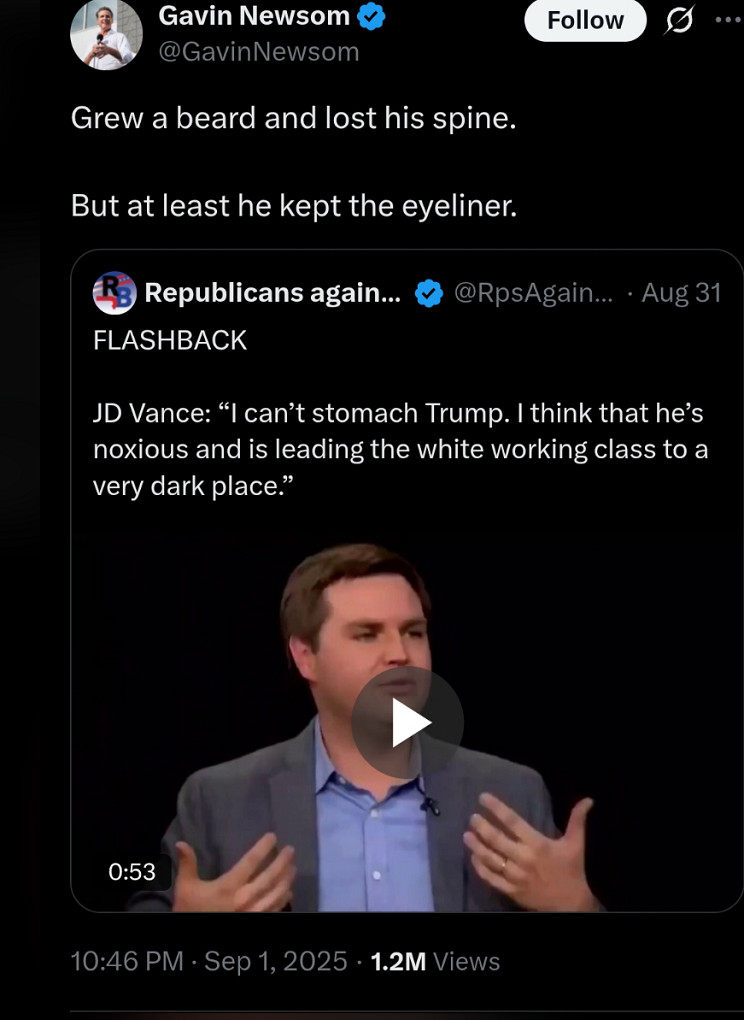This screenshot has height=1020, width=744.
Task: Select the 'Grew a beard' tweet text
Action: coord(293,119)
